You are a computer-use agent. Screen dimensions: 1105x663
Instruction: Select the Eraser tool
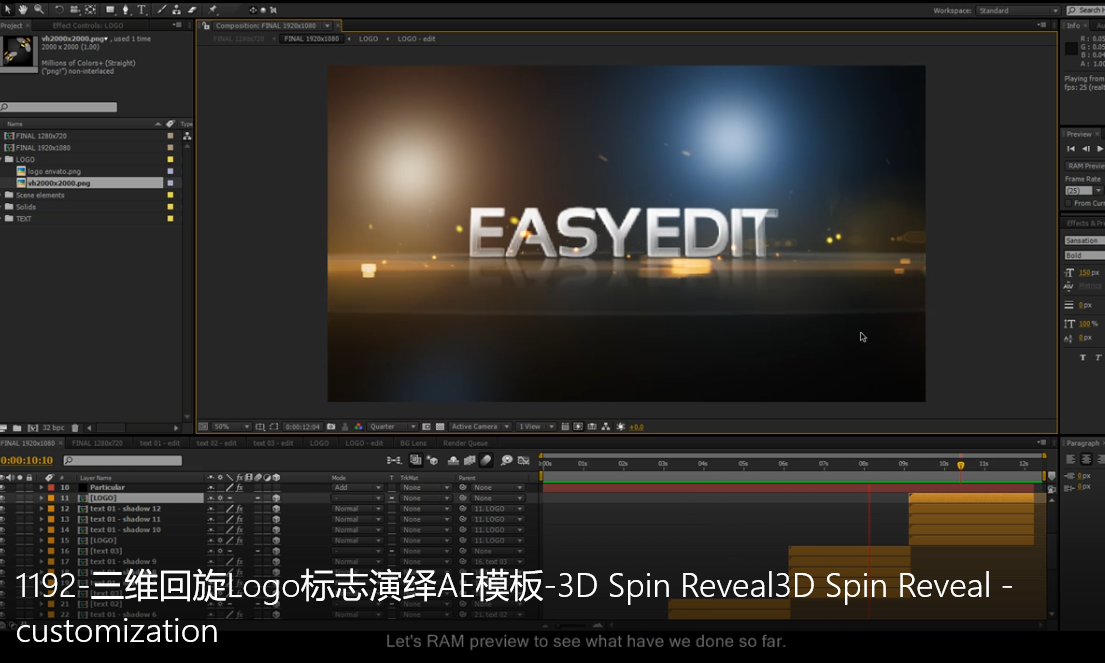tap(192, 10)
